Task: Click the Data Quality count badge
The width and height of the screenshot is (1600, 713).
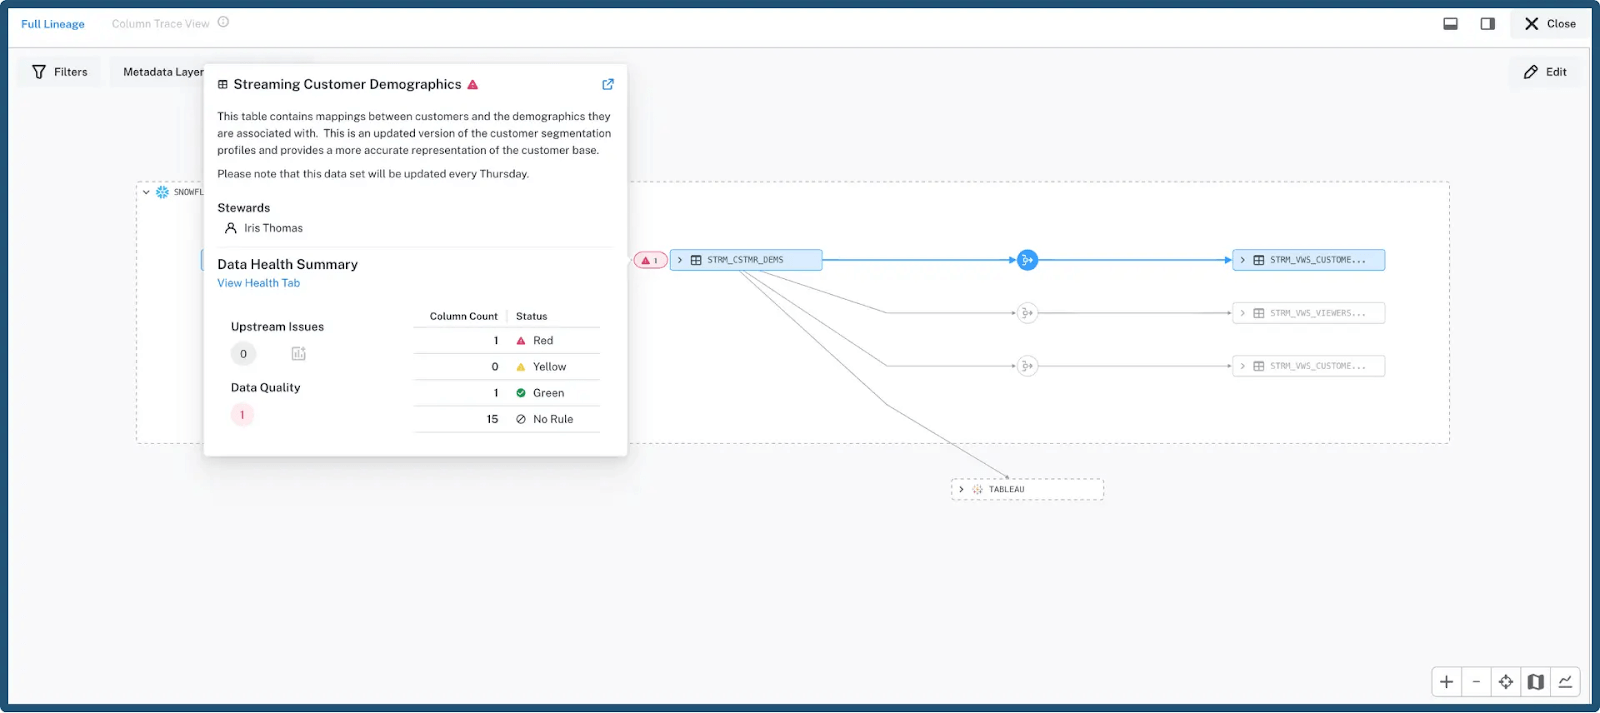Action: click(242, 415)
